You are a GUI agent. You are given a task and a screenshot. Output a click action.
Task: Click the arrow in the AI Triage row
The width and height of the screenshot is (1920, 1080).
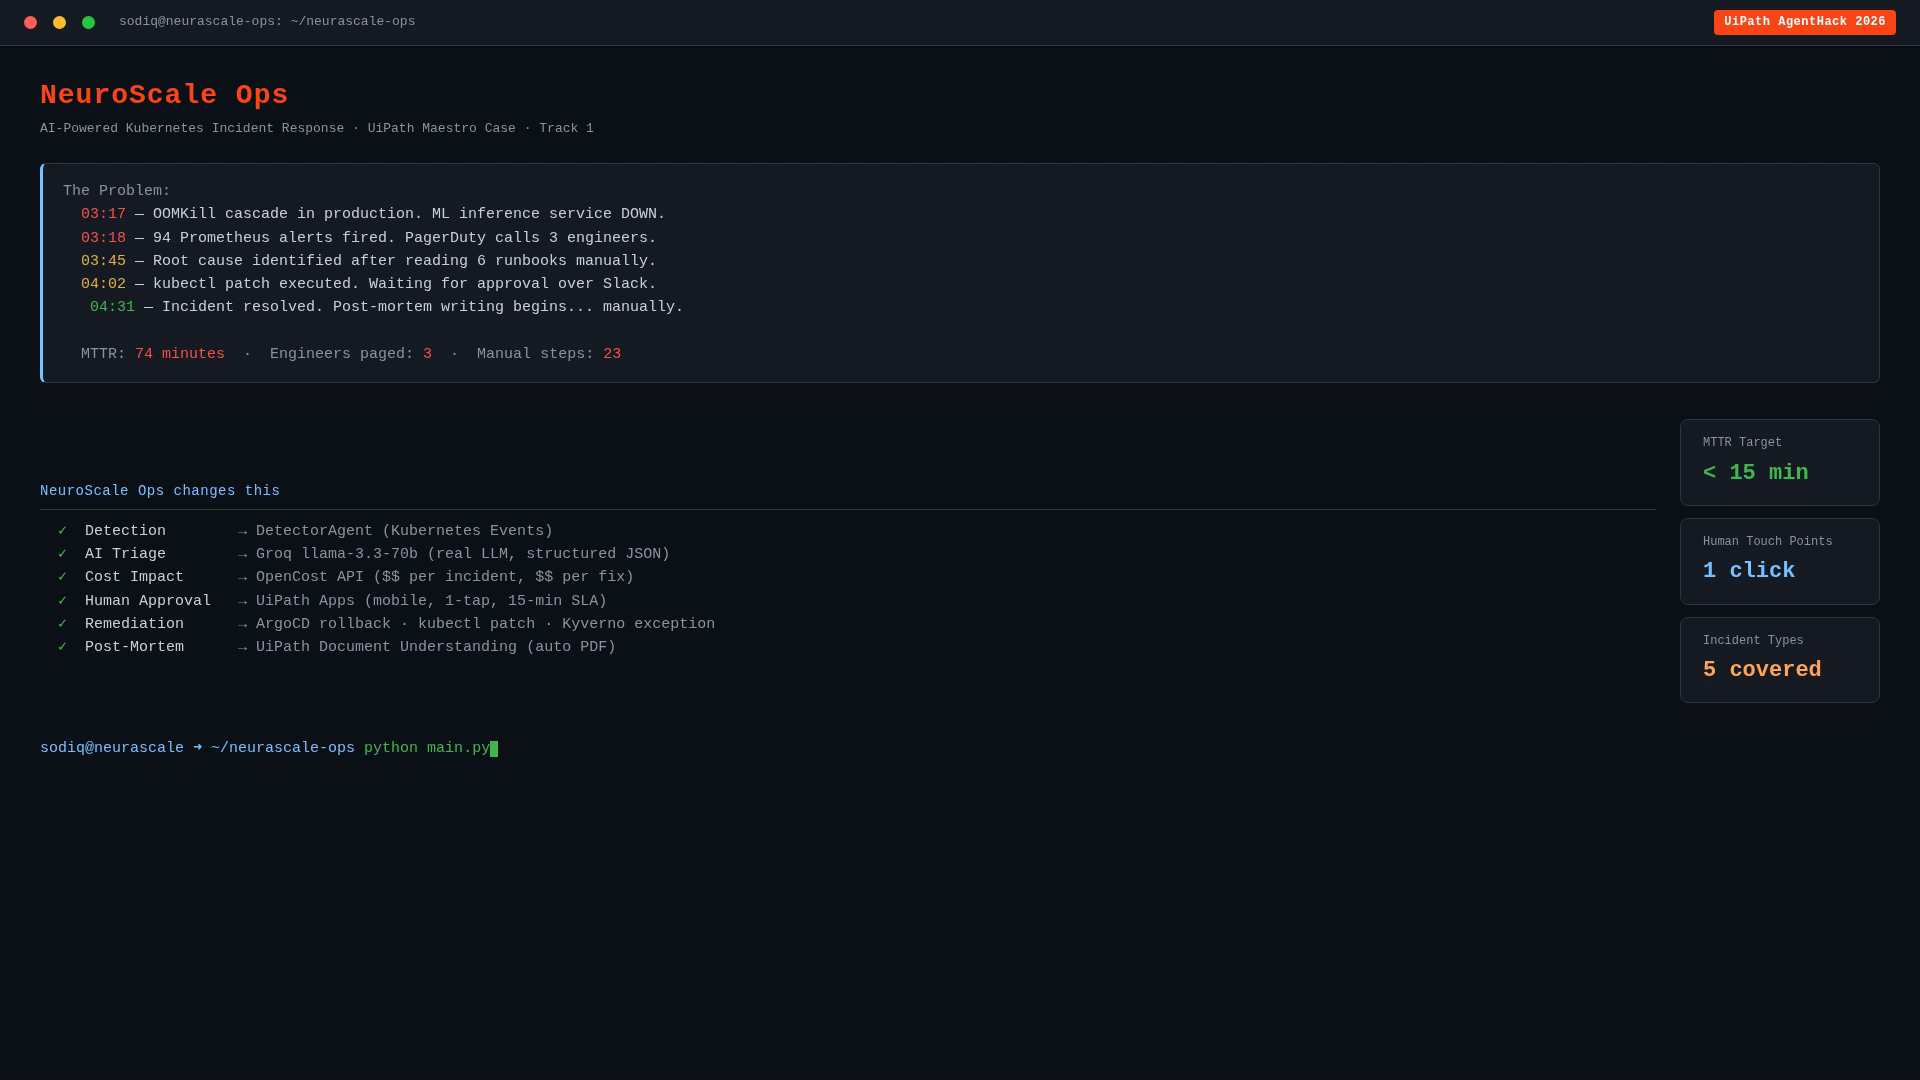[x=242, y=555]
